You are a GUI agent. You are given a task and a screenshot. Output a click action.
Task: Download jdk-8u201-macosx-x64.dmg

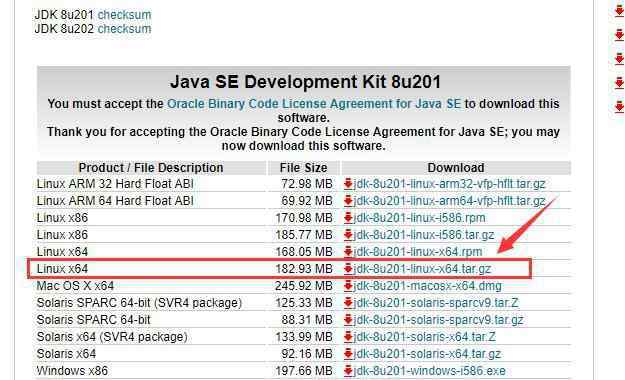coord(427,286)
